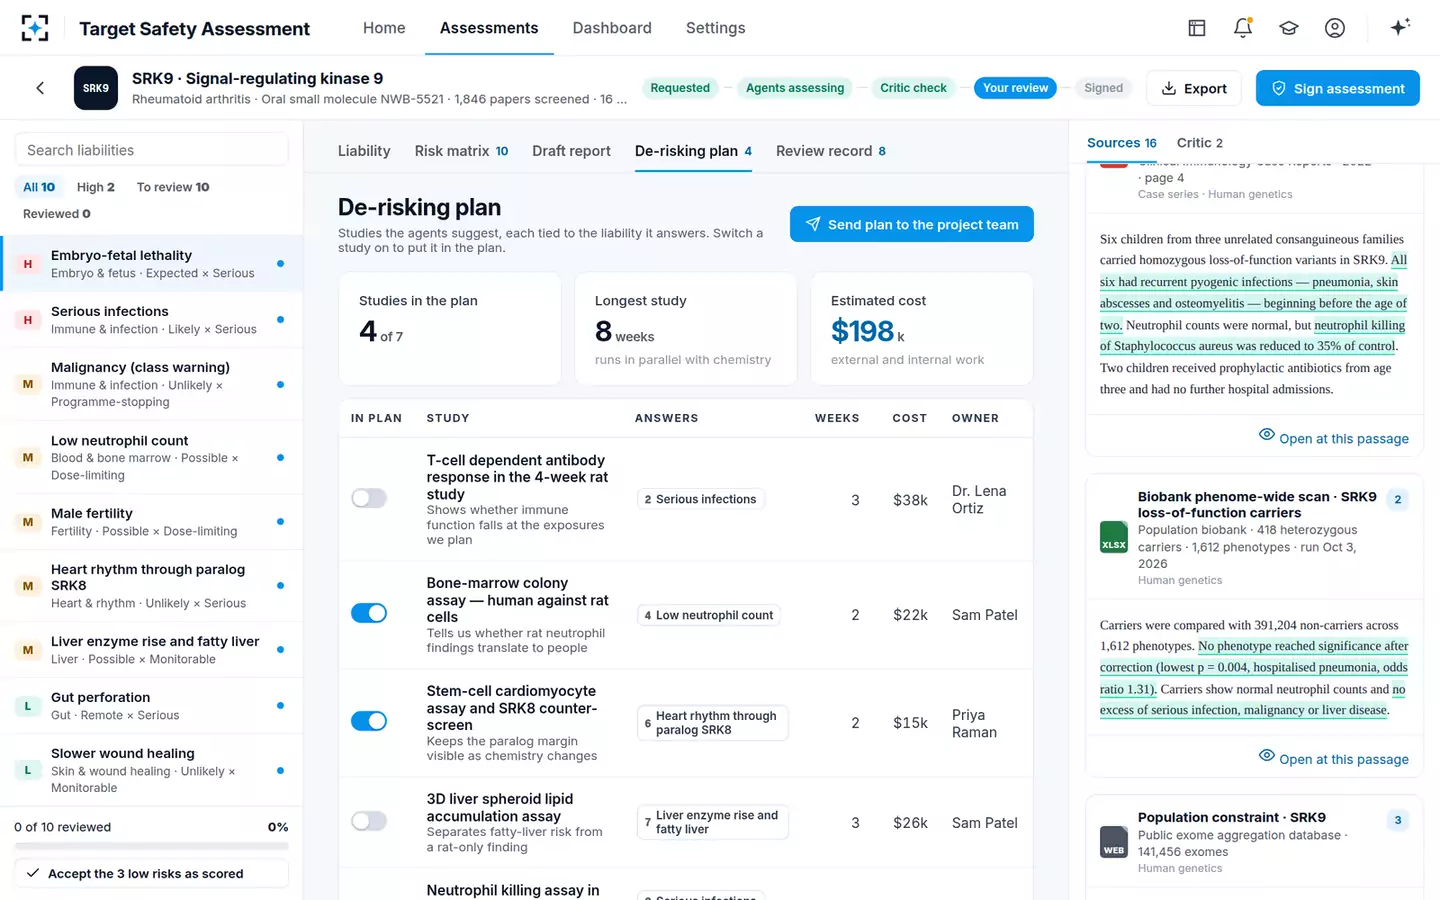This screenshot has width=1440, height=900.
Task: Click the 0 of 10 reviewed progress bar
Action: coord(152,846)
